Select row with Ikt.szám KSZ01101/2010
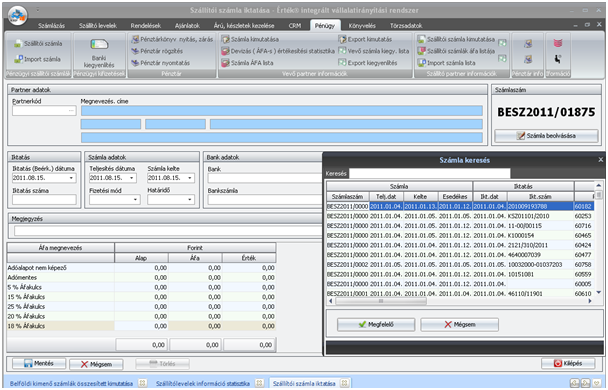Viewport: 608px width, 390px height. click(x=460, y=216)
